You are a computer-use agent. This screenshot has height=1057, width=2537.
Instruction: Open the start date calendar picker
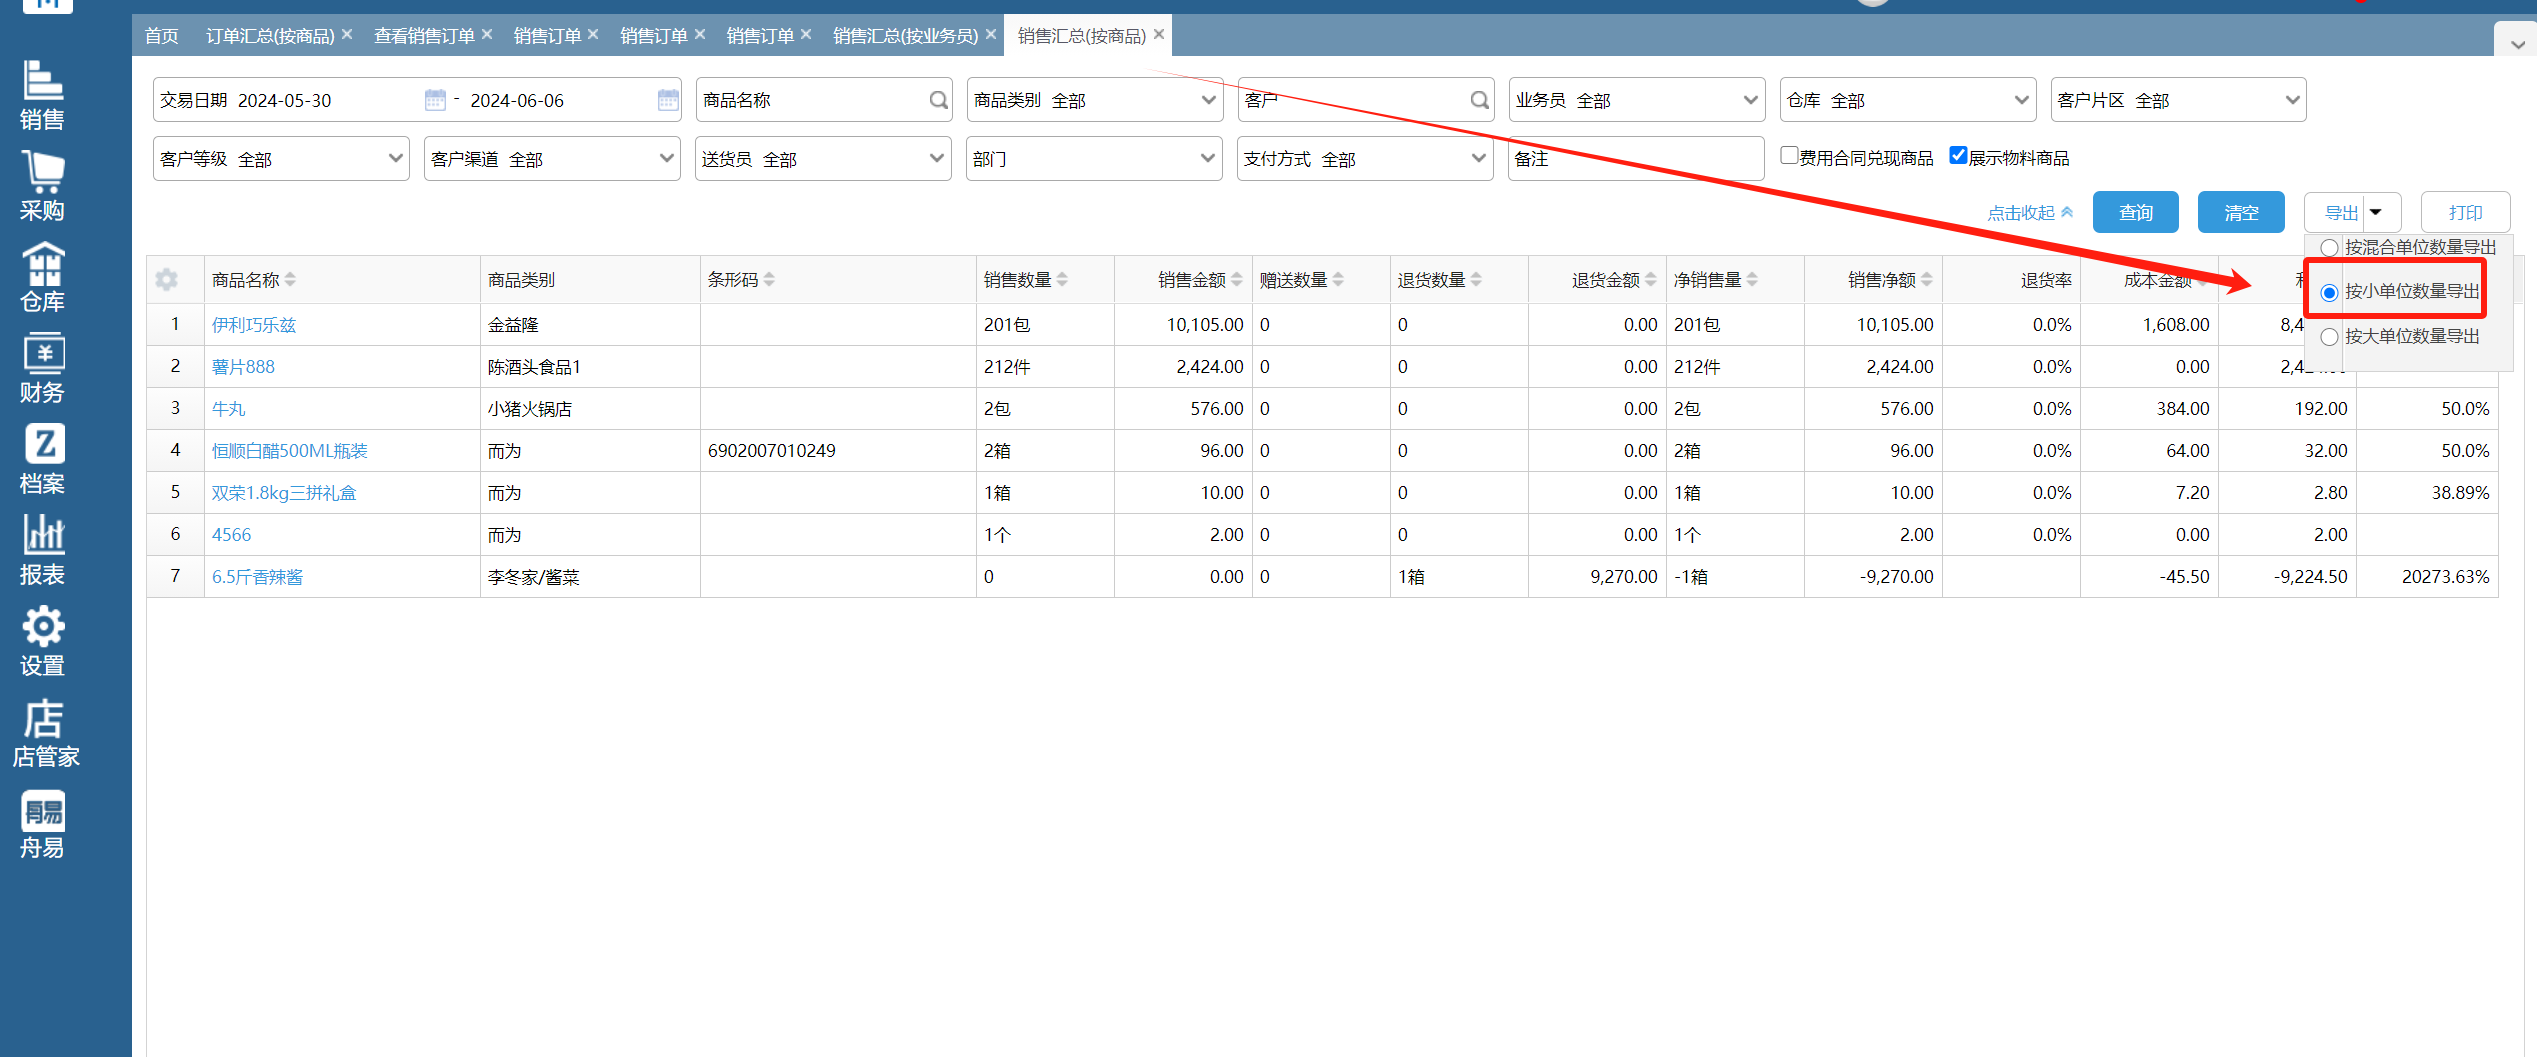(x=435, y=100)
